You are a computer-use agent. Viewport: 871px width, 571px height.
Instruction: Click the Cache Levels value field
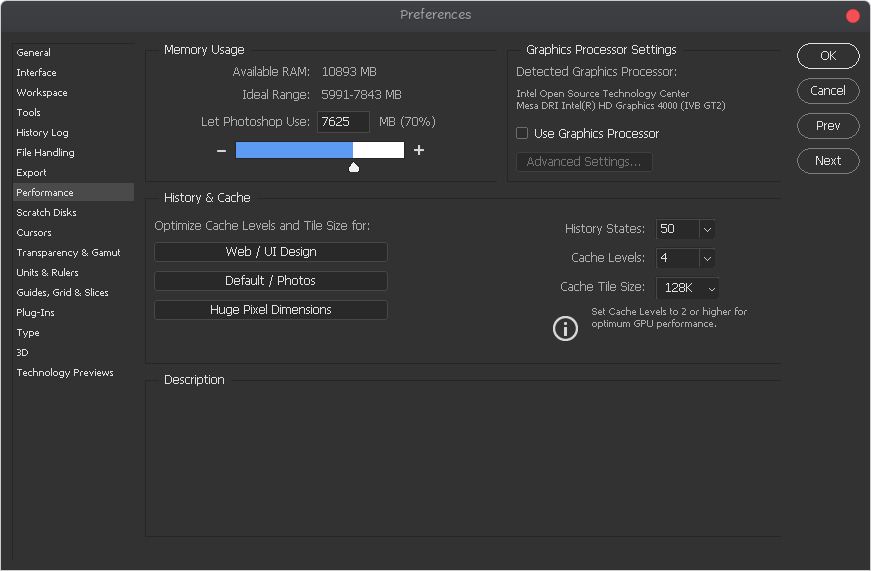pos(678,258)
